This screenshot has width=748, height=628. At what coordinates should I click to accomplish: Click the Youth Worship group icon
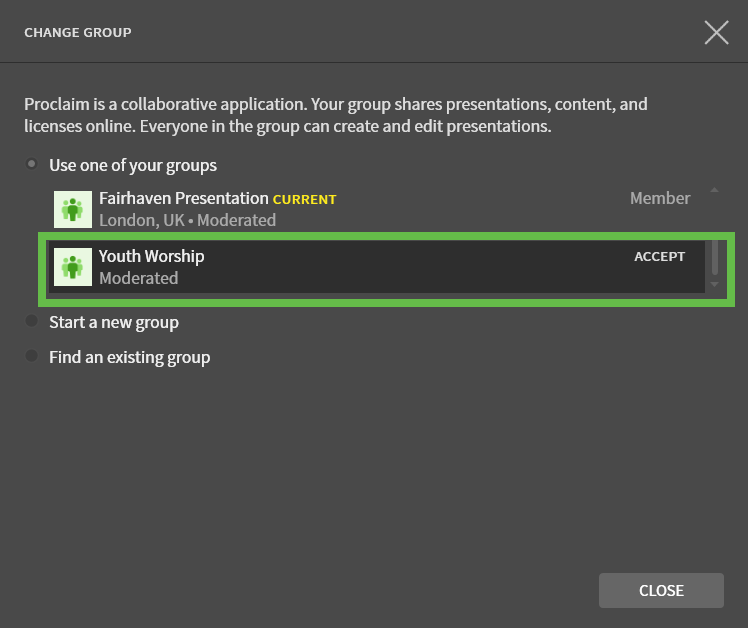pos(73,267)
